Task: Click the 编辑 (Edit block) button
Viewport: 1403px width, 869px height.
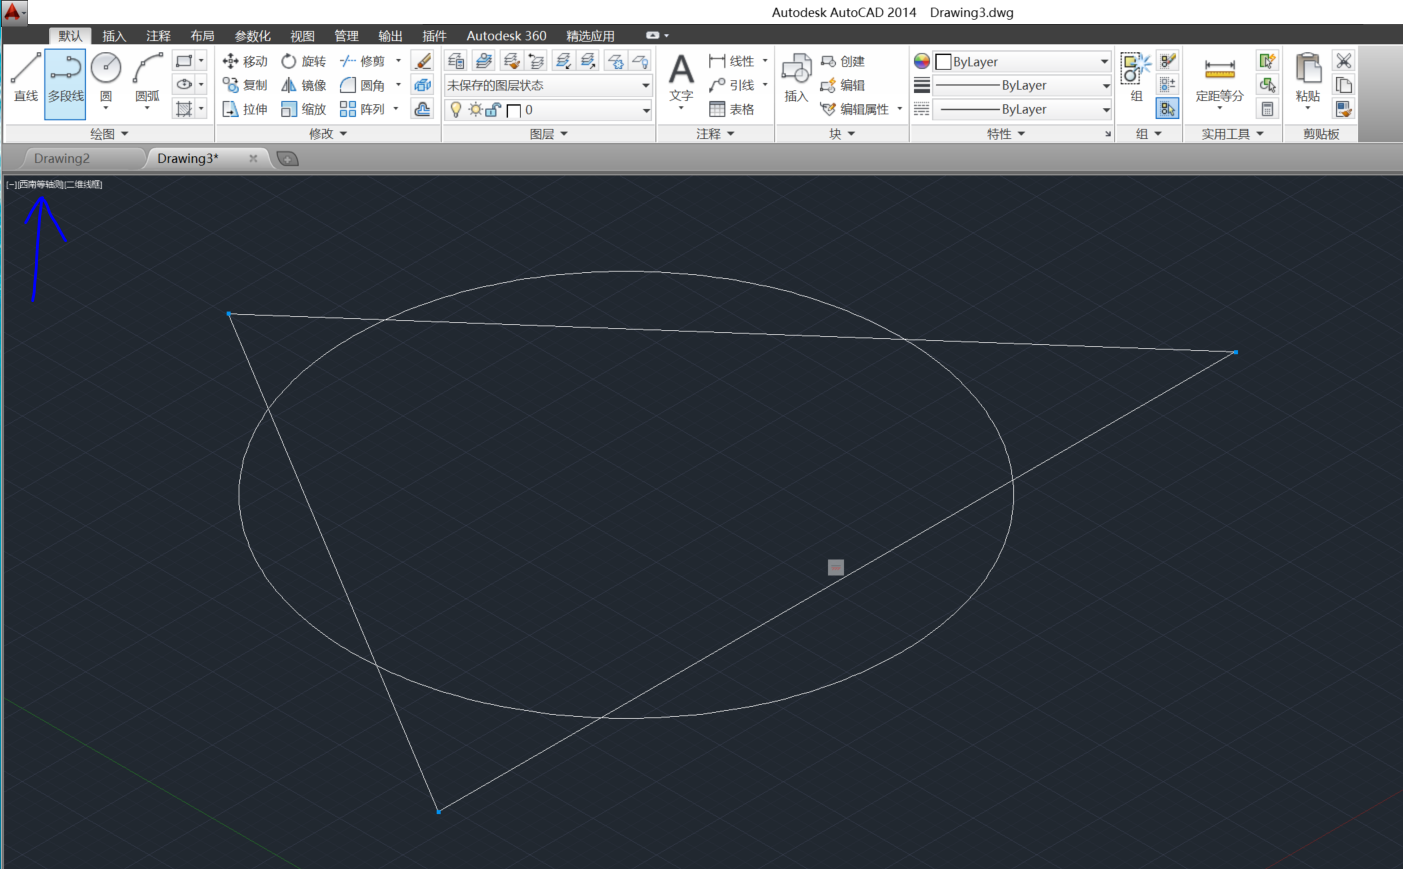Action: 842,85
